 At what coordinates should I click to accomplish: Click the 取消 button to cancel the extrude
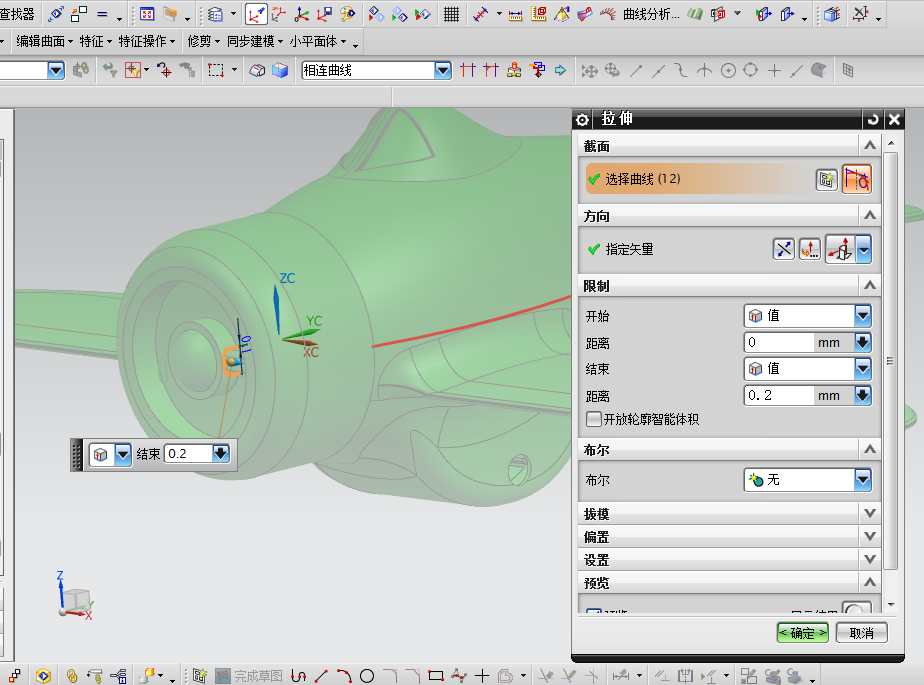861,632
